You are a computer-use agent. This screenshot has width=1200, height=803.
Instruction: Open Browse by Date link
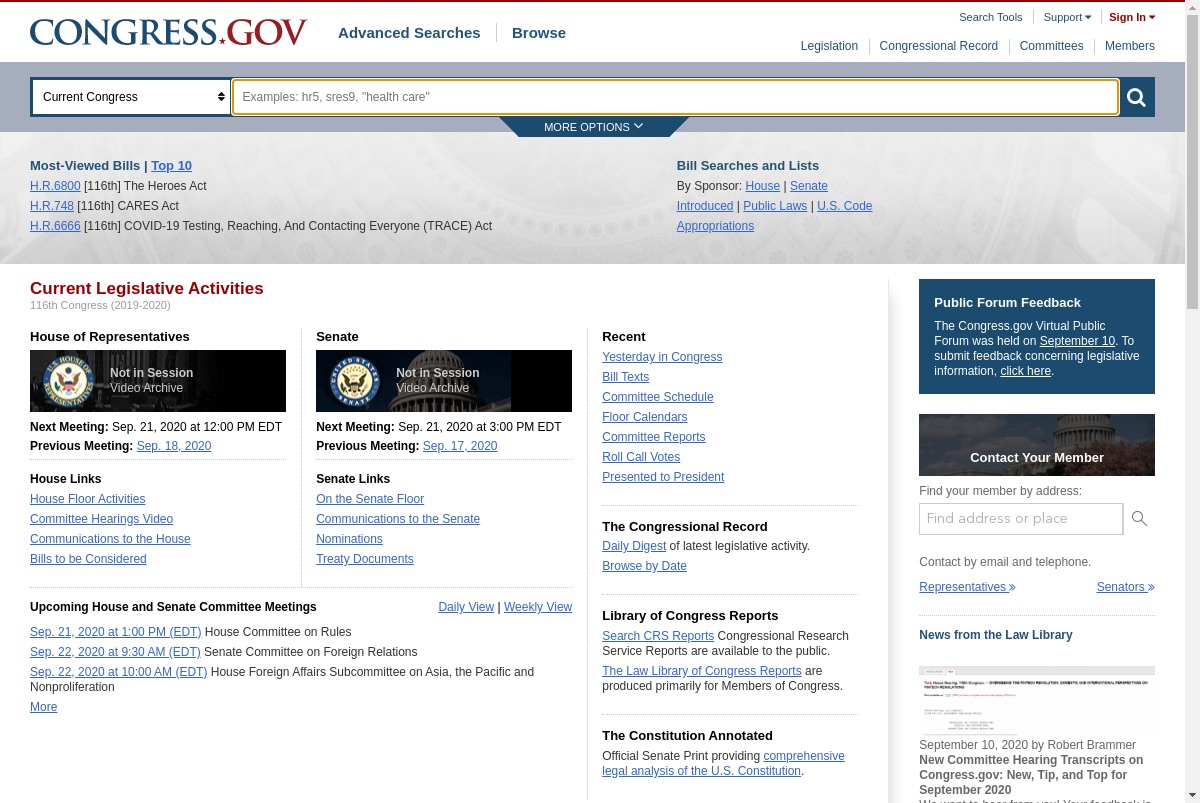644,566
